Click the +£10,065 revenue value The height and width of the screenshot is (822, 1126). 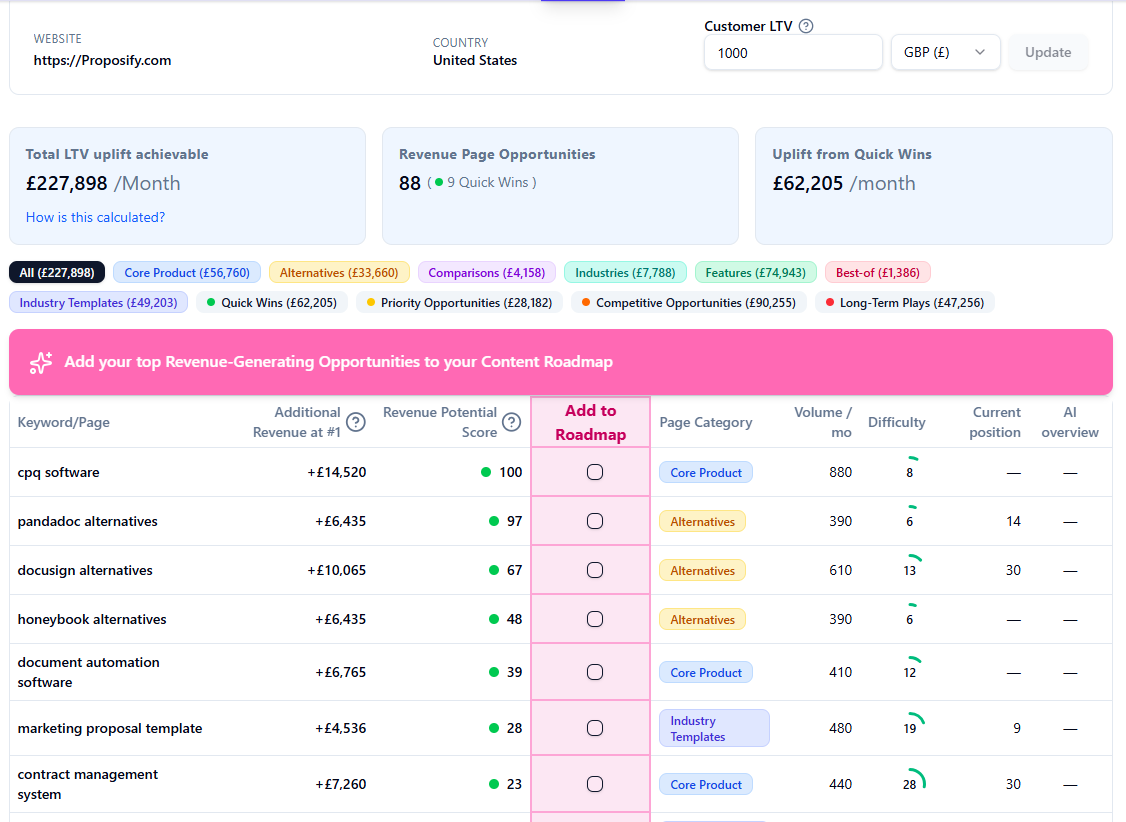coord(337,570)
